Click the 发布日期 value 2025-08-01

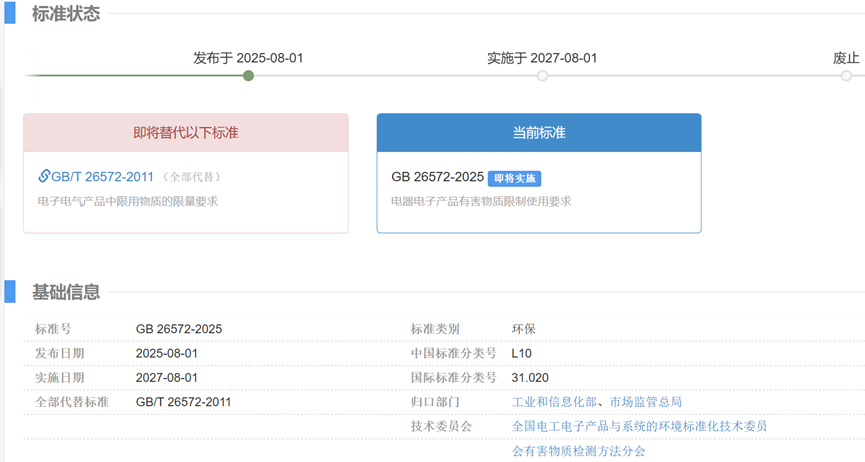[167, 353]
